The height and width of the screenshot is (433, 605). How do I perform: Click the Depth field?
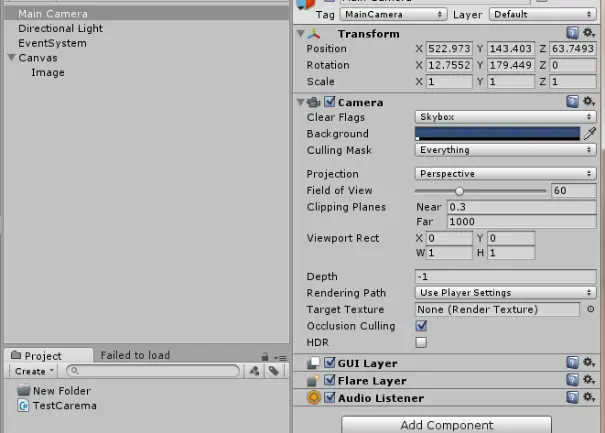click(505, 276)
